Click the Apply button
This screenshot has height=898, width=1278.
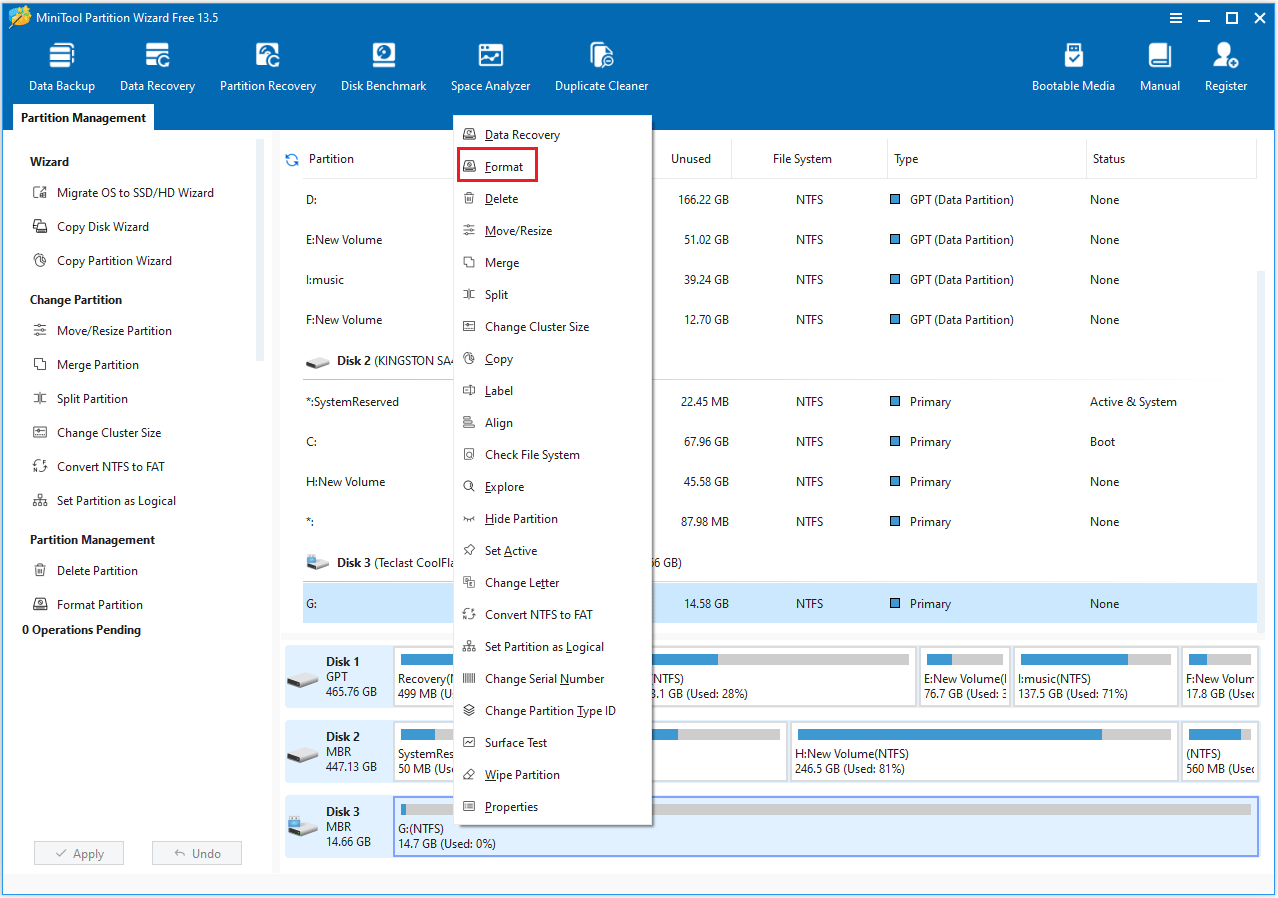pyautogui.click(x=78, y=852)
